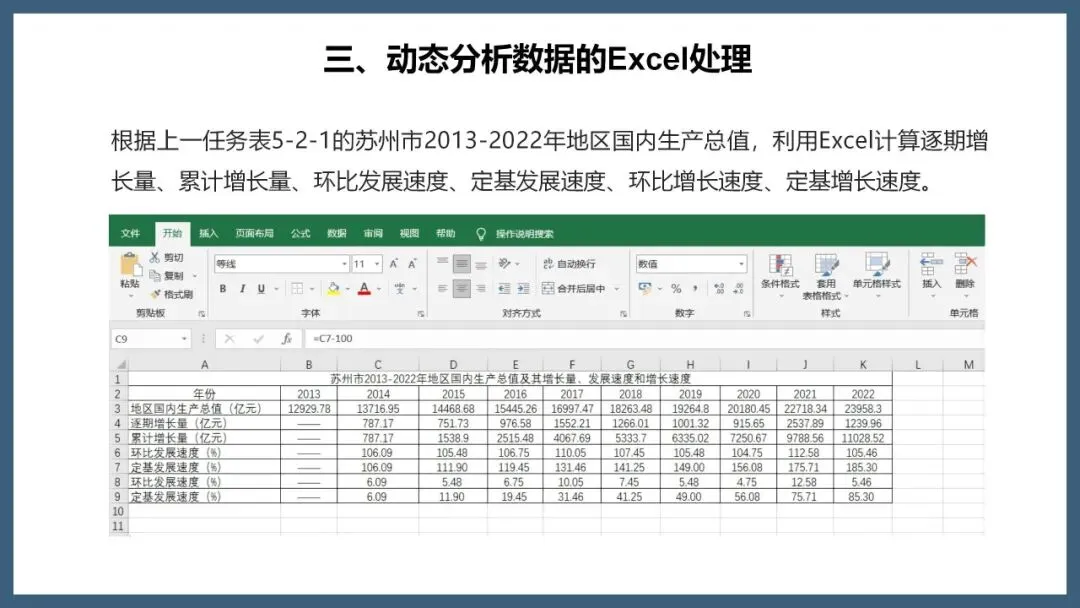Toggle Italic formatting

(x=242, y=289)
